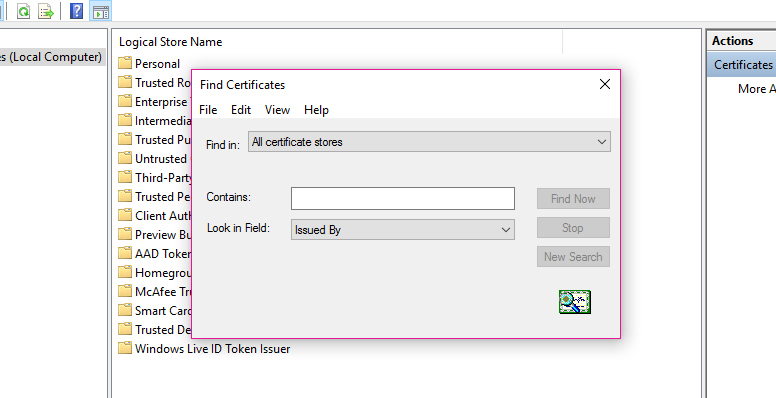
Task: Click the Stop button
Action: 573,228
